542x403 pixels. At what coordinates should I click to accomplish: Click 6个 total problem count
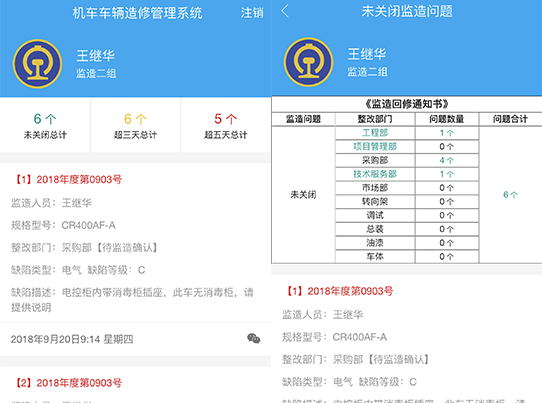(x=510, y=195)
